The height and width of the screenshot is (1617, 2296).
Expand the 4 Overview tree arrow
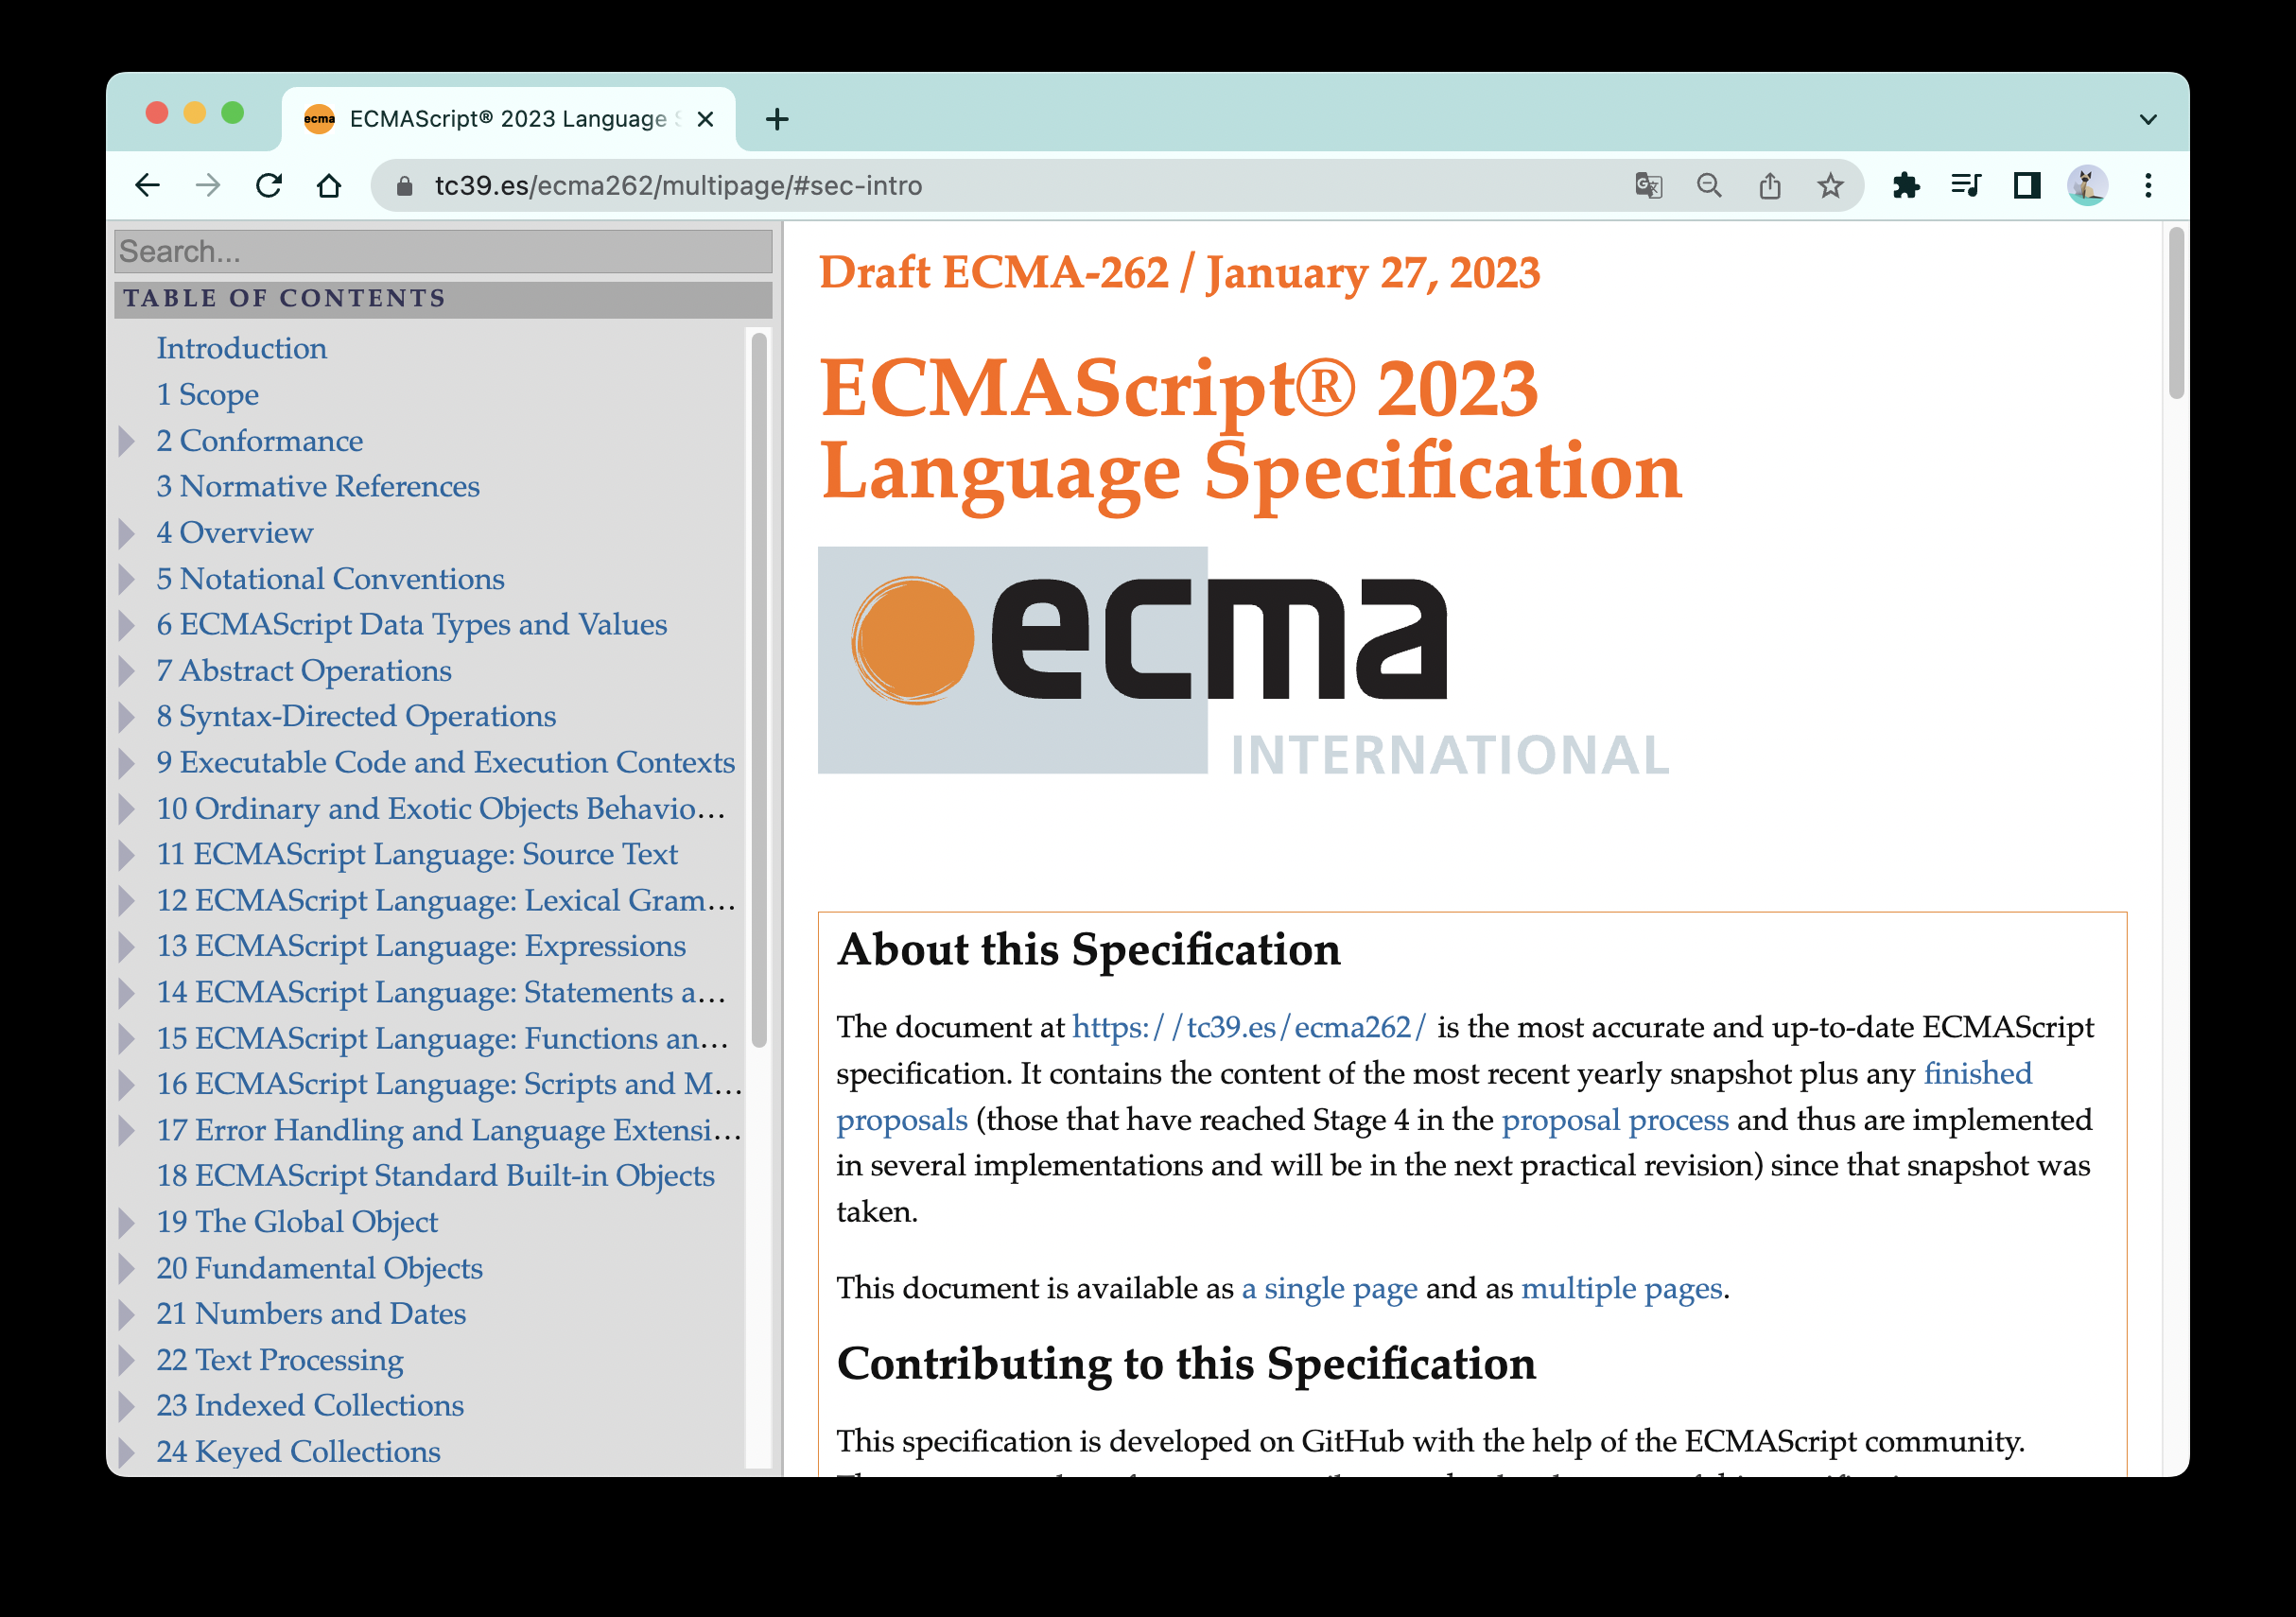point(127,533)
